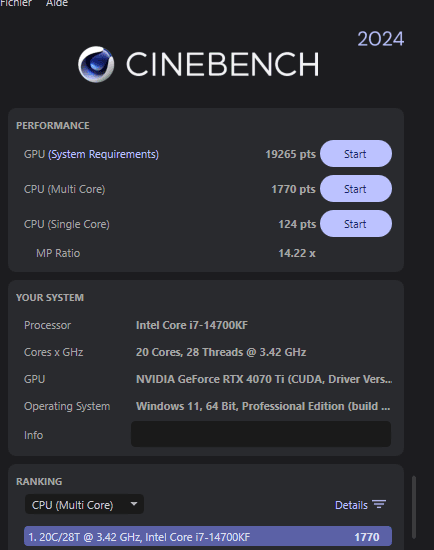Click the Details link in Ranking

351,505
